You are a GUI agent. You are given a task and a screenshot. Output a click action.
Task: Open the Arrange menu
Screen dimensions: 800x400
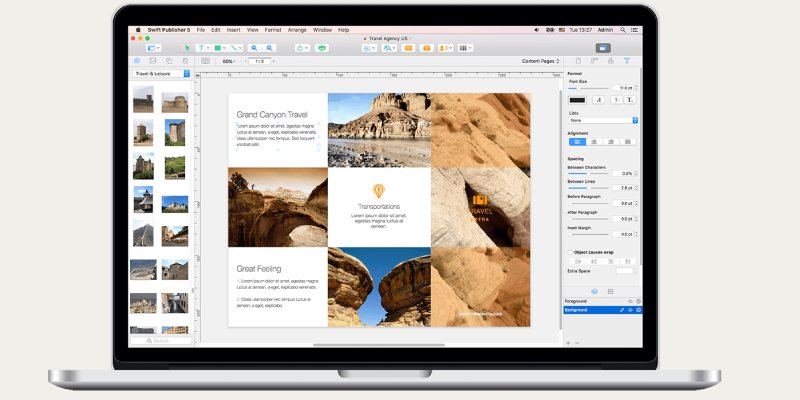297,30
